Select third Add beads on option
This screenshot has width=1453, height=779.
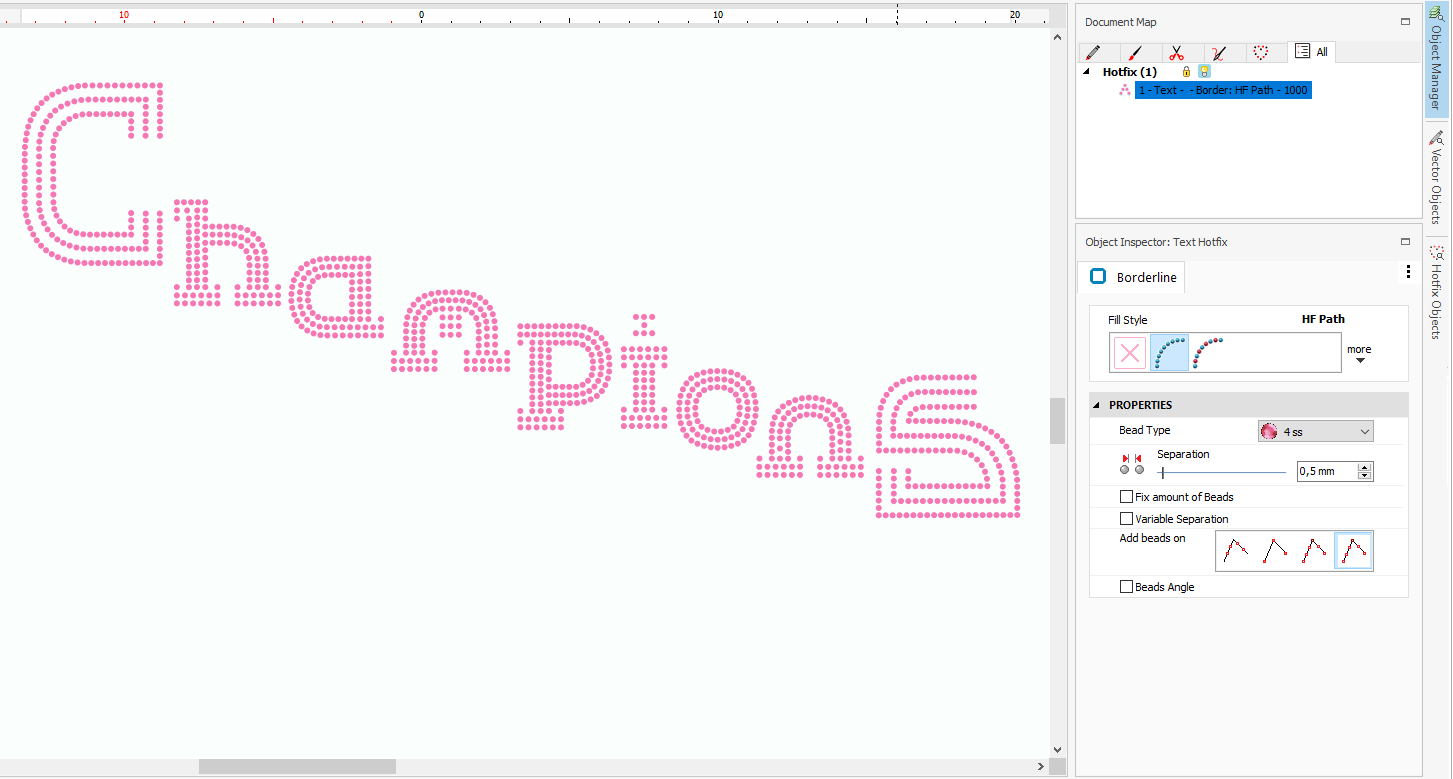click(x=1314, y=551)
